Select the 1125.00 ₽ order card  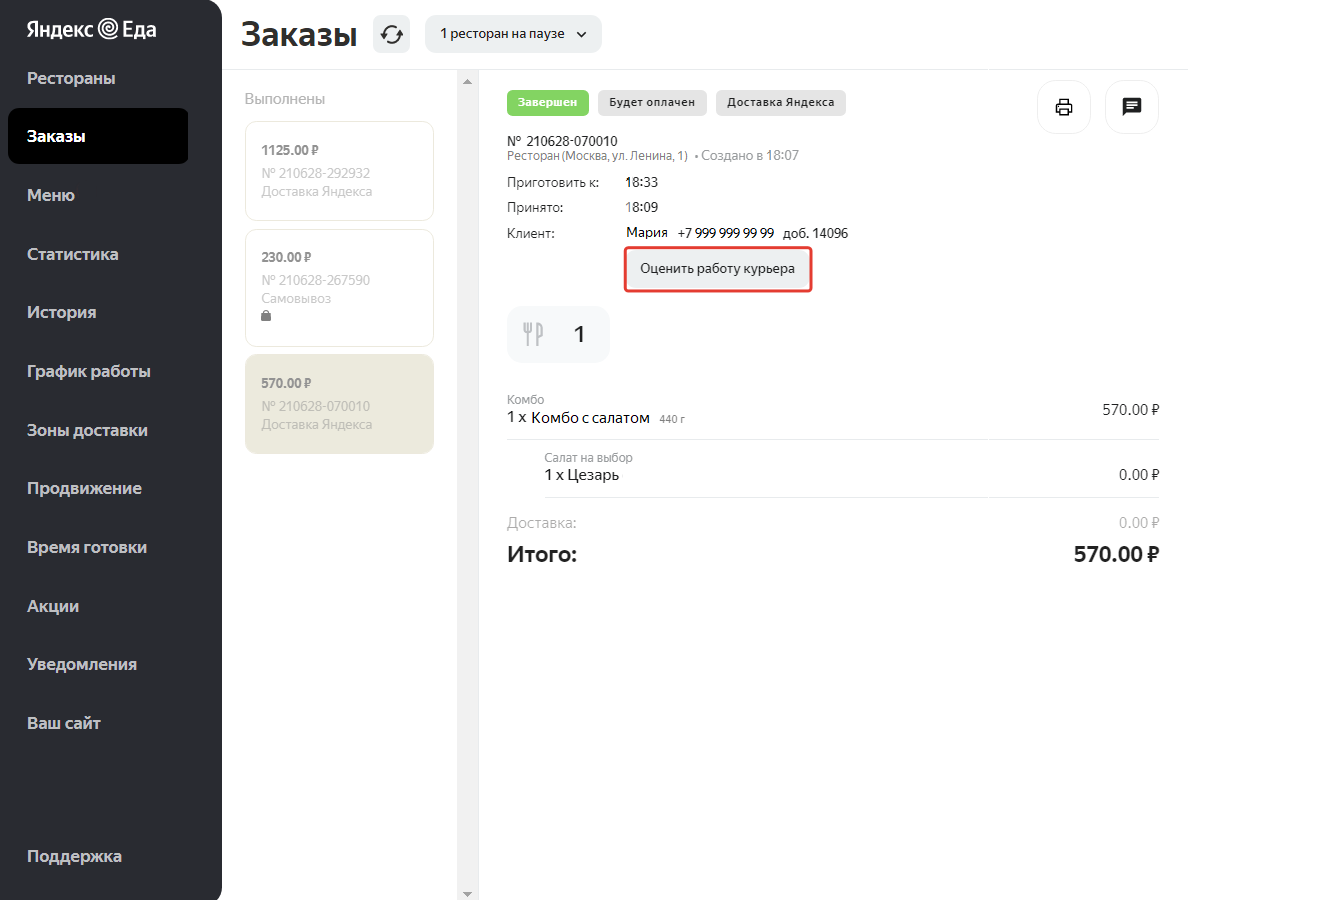point(339,171)
